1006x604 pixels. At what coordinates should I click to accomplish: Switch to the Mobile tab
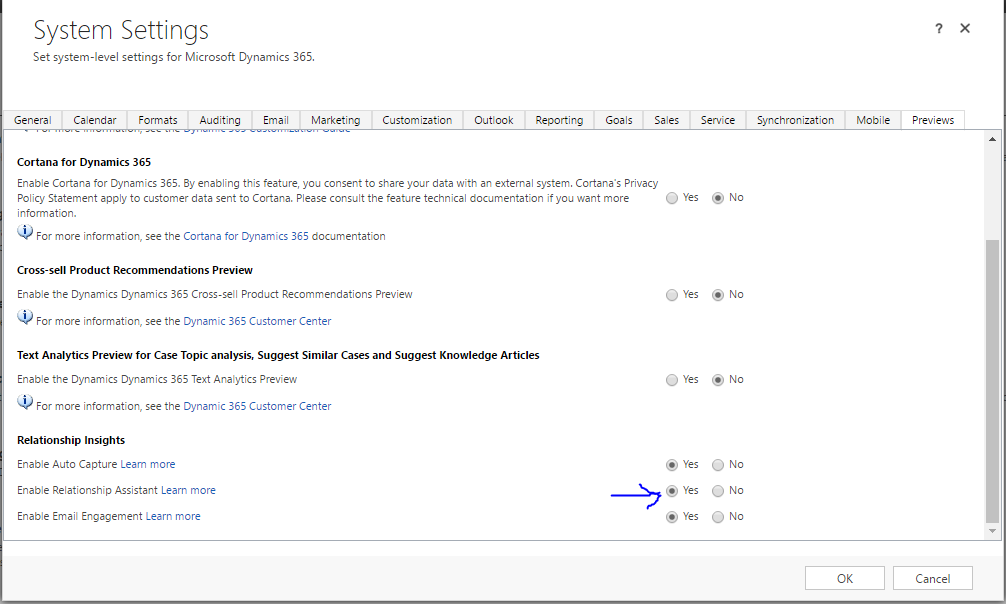873,120
